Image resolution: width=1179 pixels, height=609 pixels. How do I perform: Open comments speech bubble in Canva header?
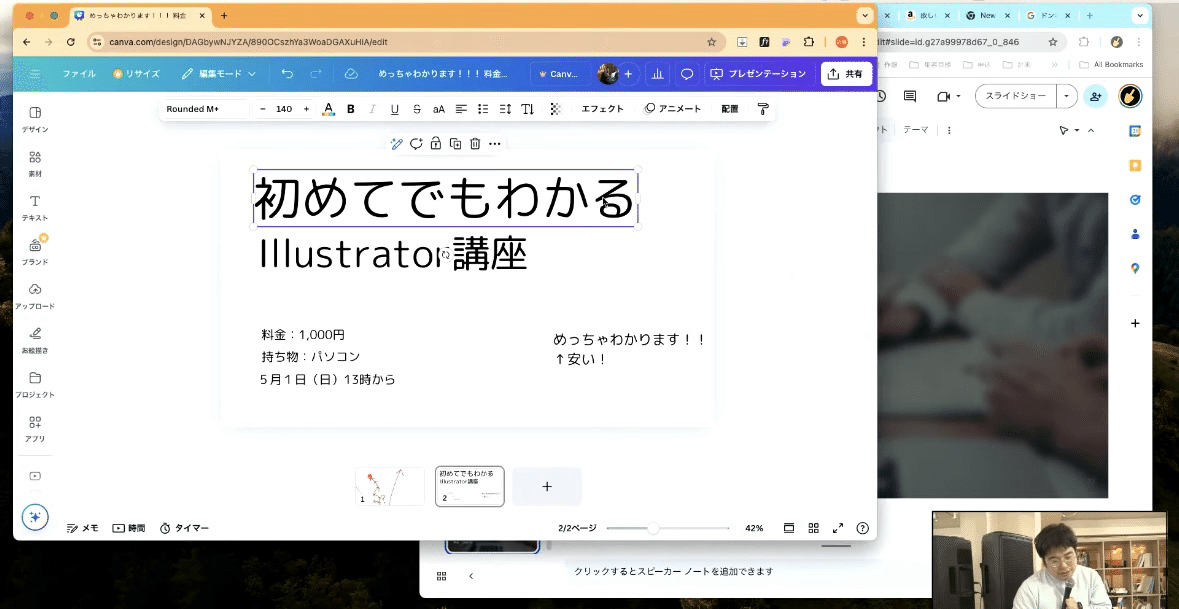tap(686, 74)
